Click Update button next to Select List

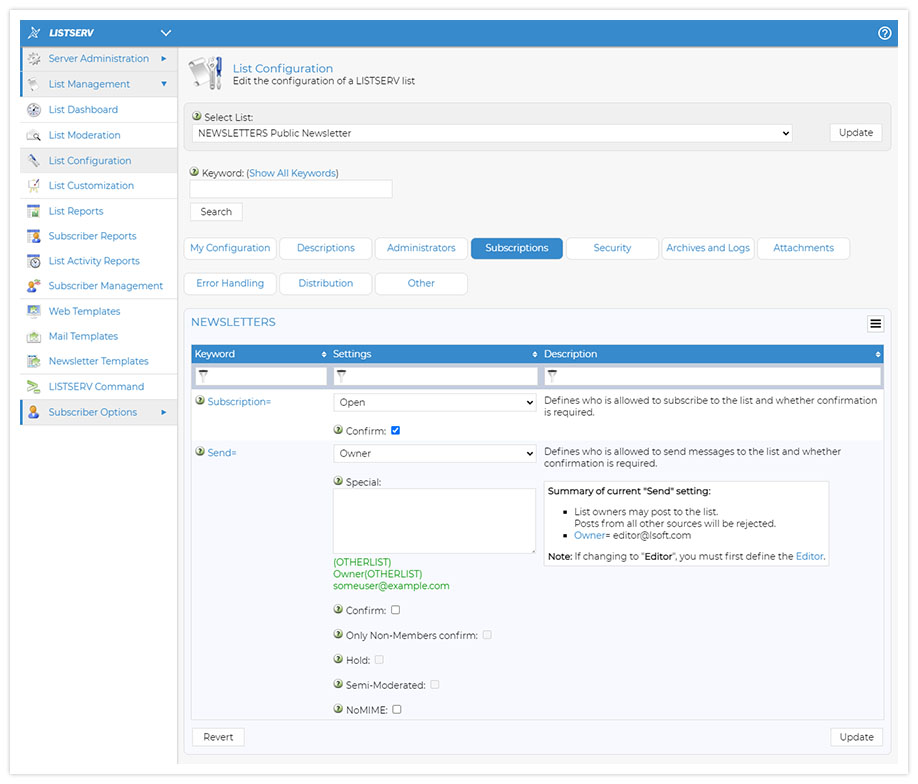point(856,133)
